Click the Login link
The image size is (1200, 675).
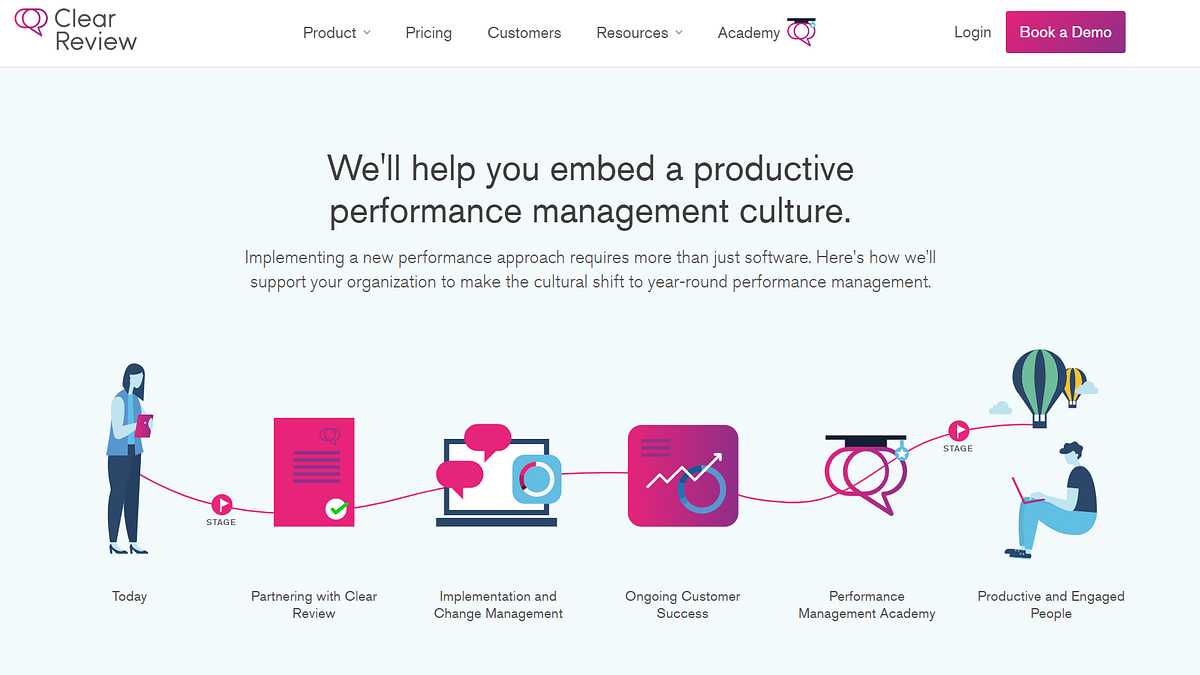[x=972, y=32]
